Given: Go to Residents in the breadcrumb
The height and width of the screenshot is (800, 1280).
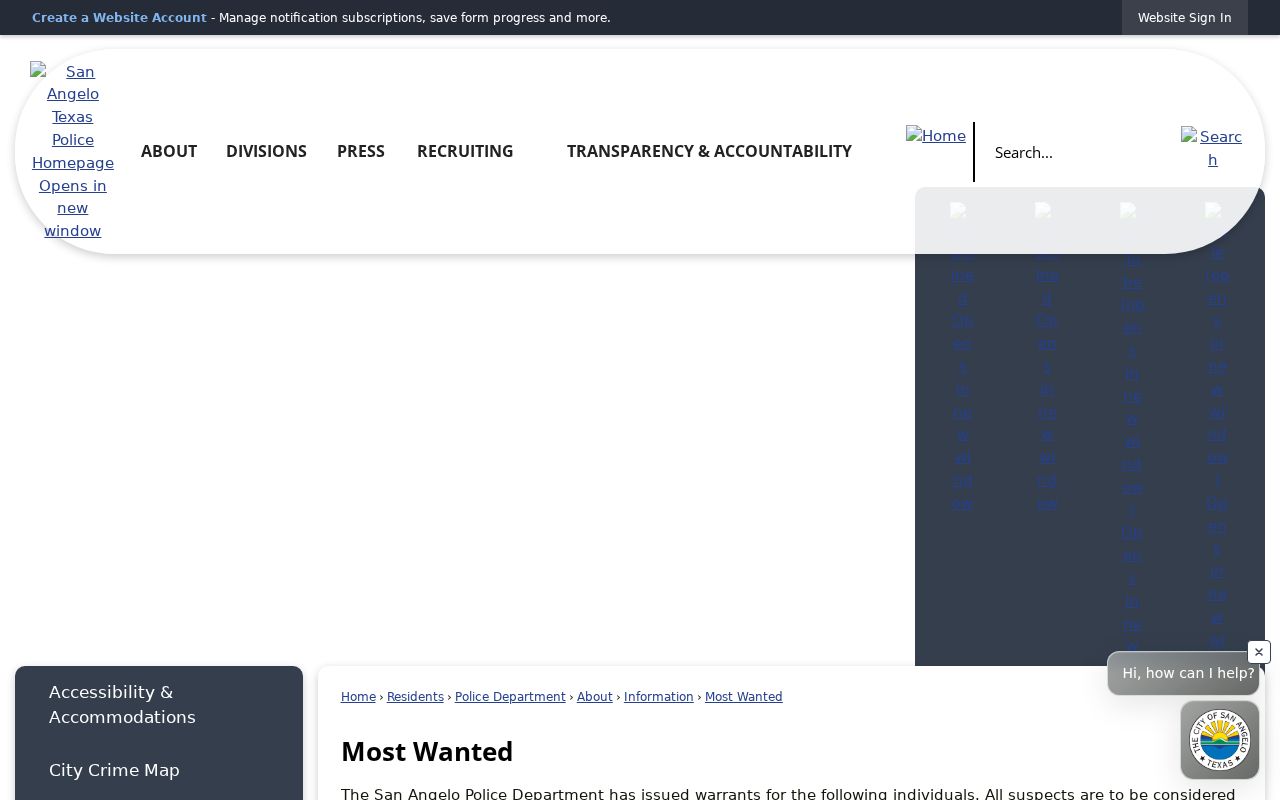Looking at the screenshot, I should pyautogui.click(x=415, y=697).
